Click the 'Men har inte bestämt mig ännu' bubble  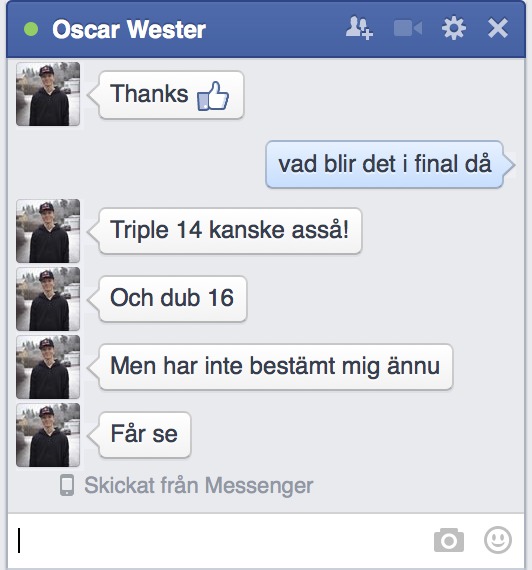point(276,367)
